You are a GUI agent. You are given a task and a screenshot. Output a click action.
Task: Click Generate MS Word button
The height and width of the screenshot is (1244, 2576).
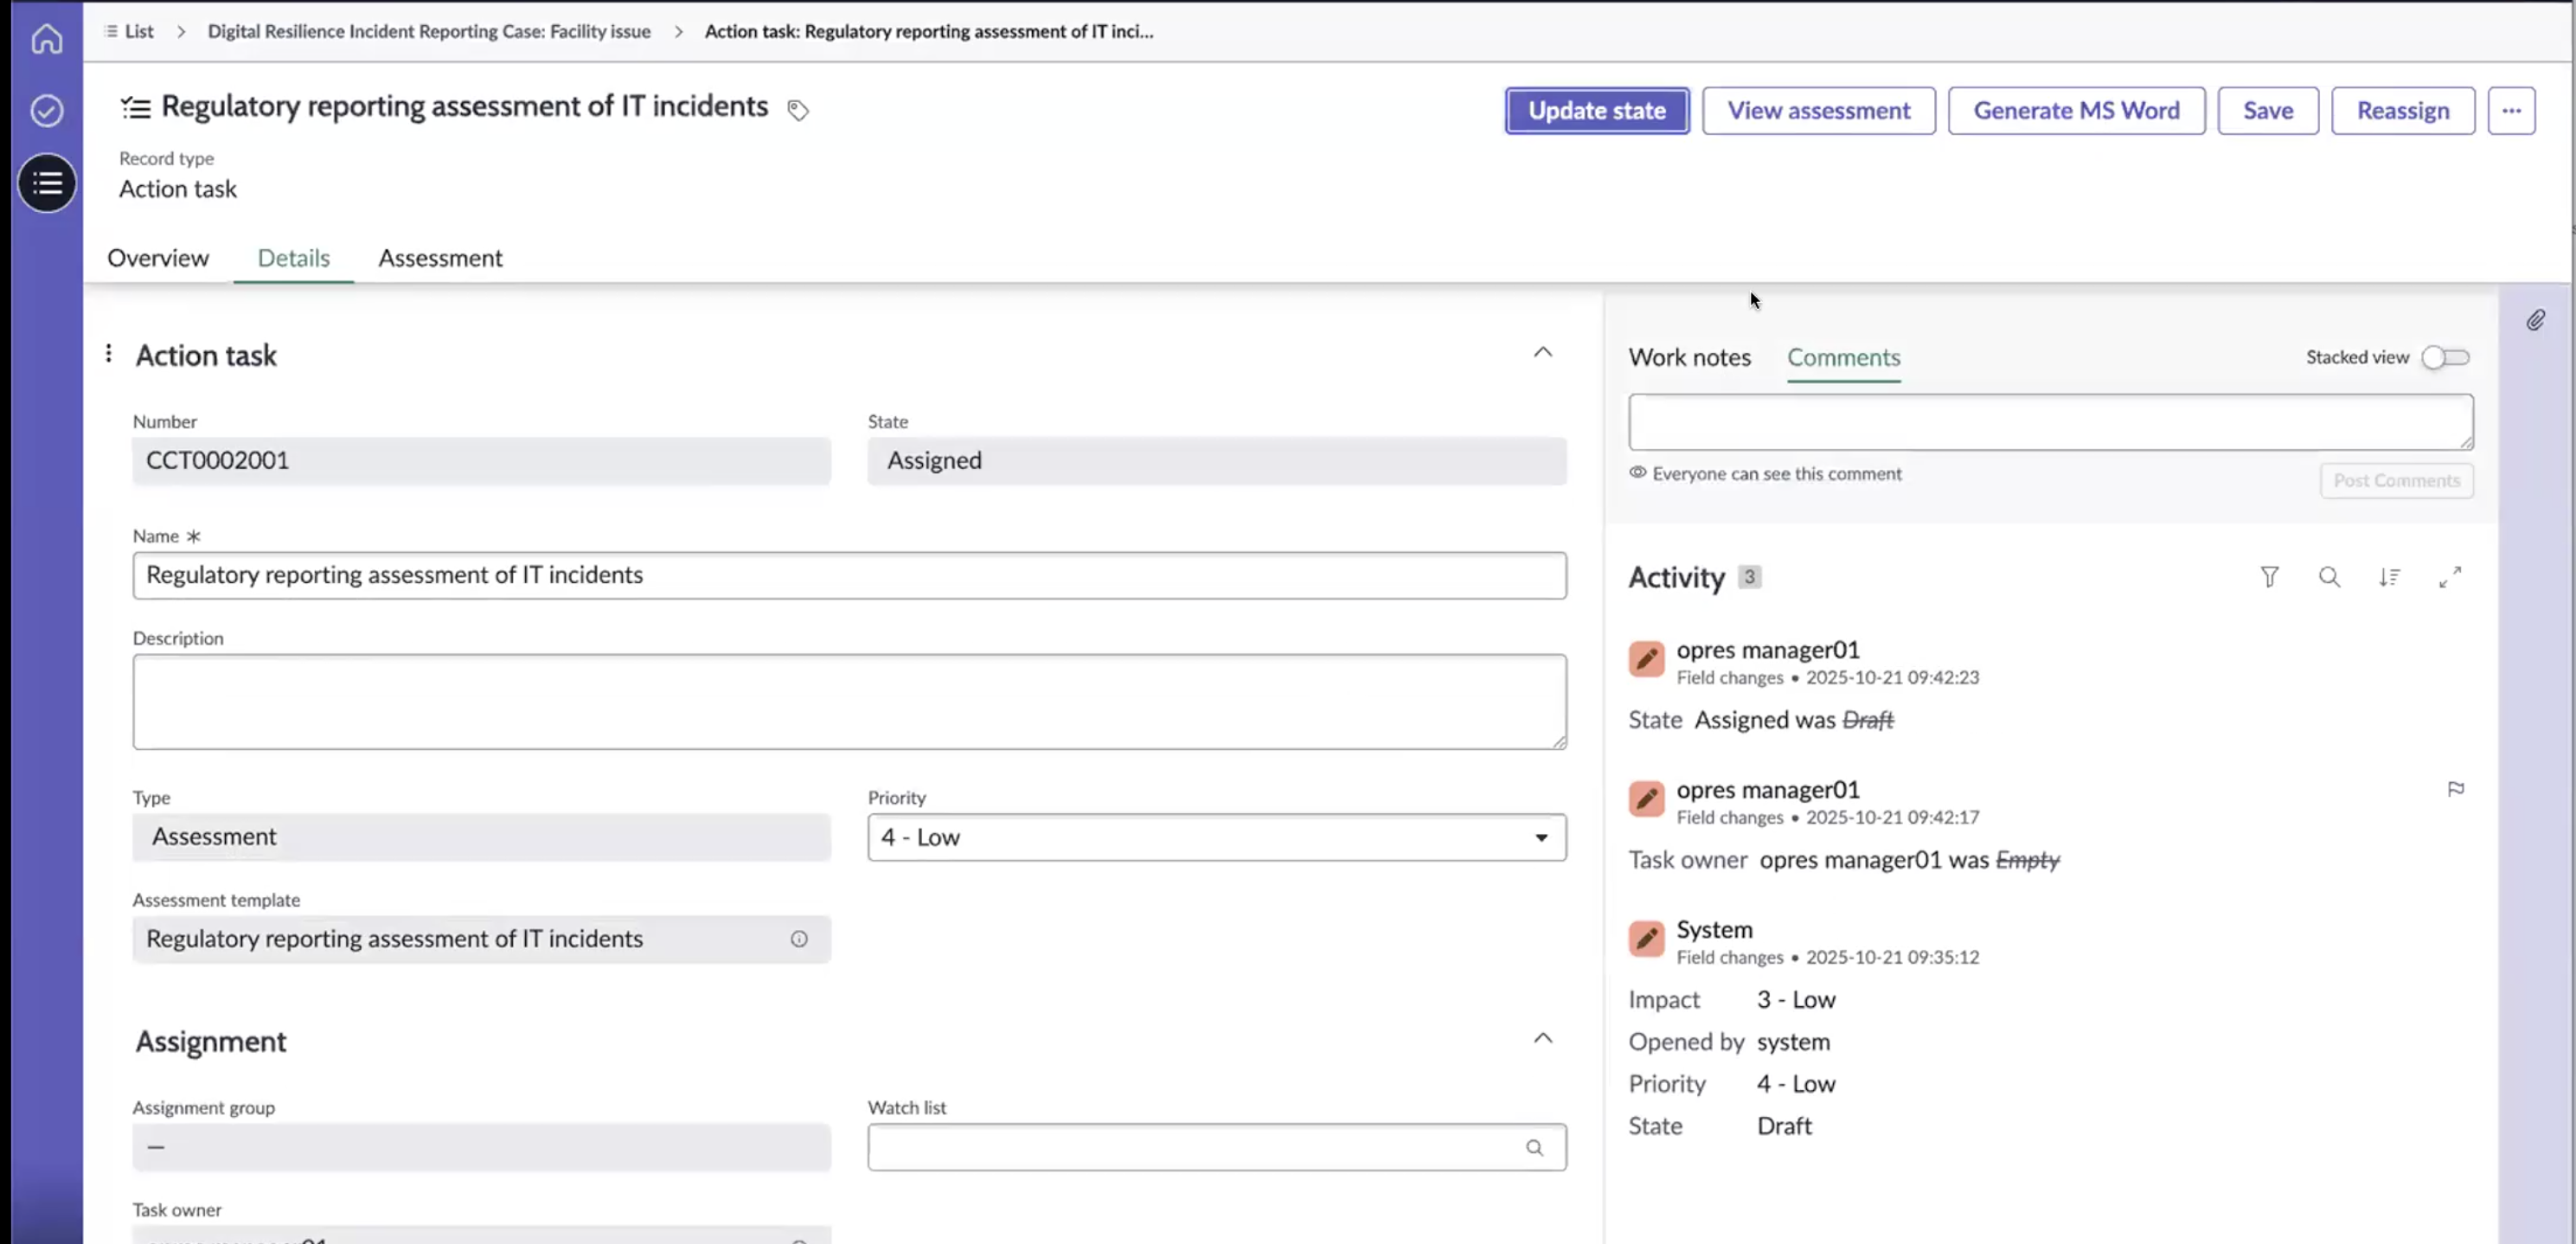click(x=2076, y=110)
